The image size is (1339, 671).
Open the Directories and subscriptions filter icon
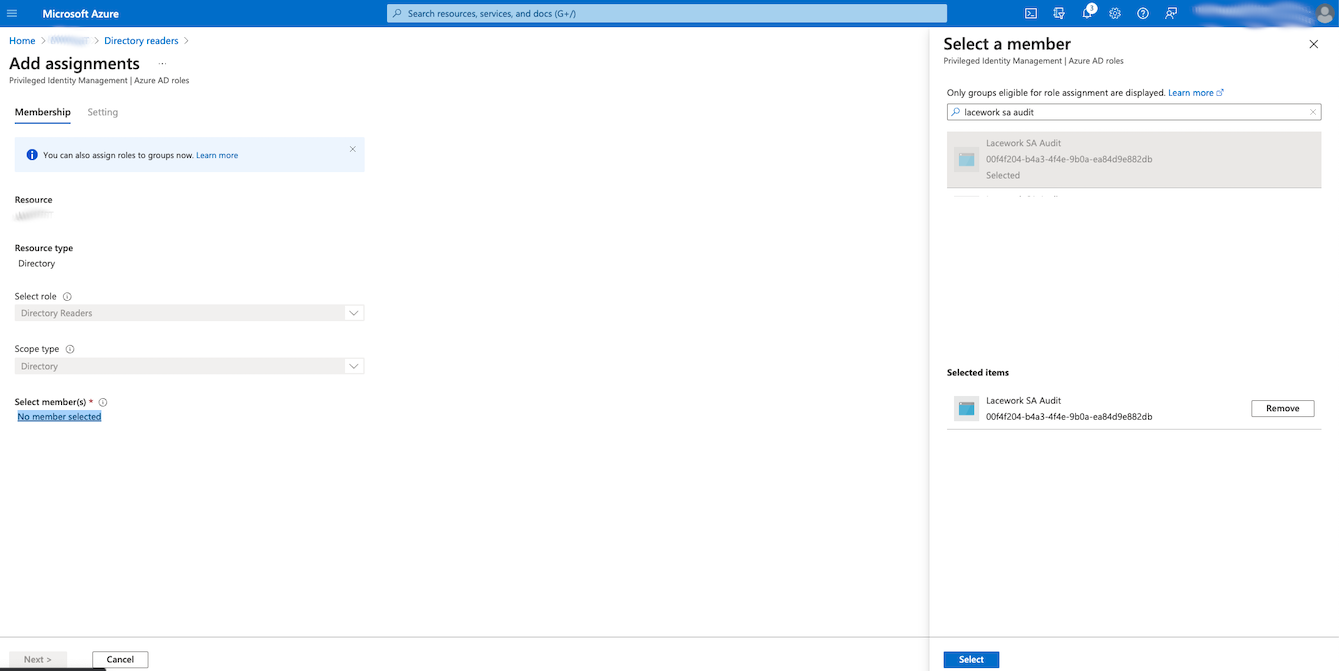point(1059,13)
